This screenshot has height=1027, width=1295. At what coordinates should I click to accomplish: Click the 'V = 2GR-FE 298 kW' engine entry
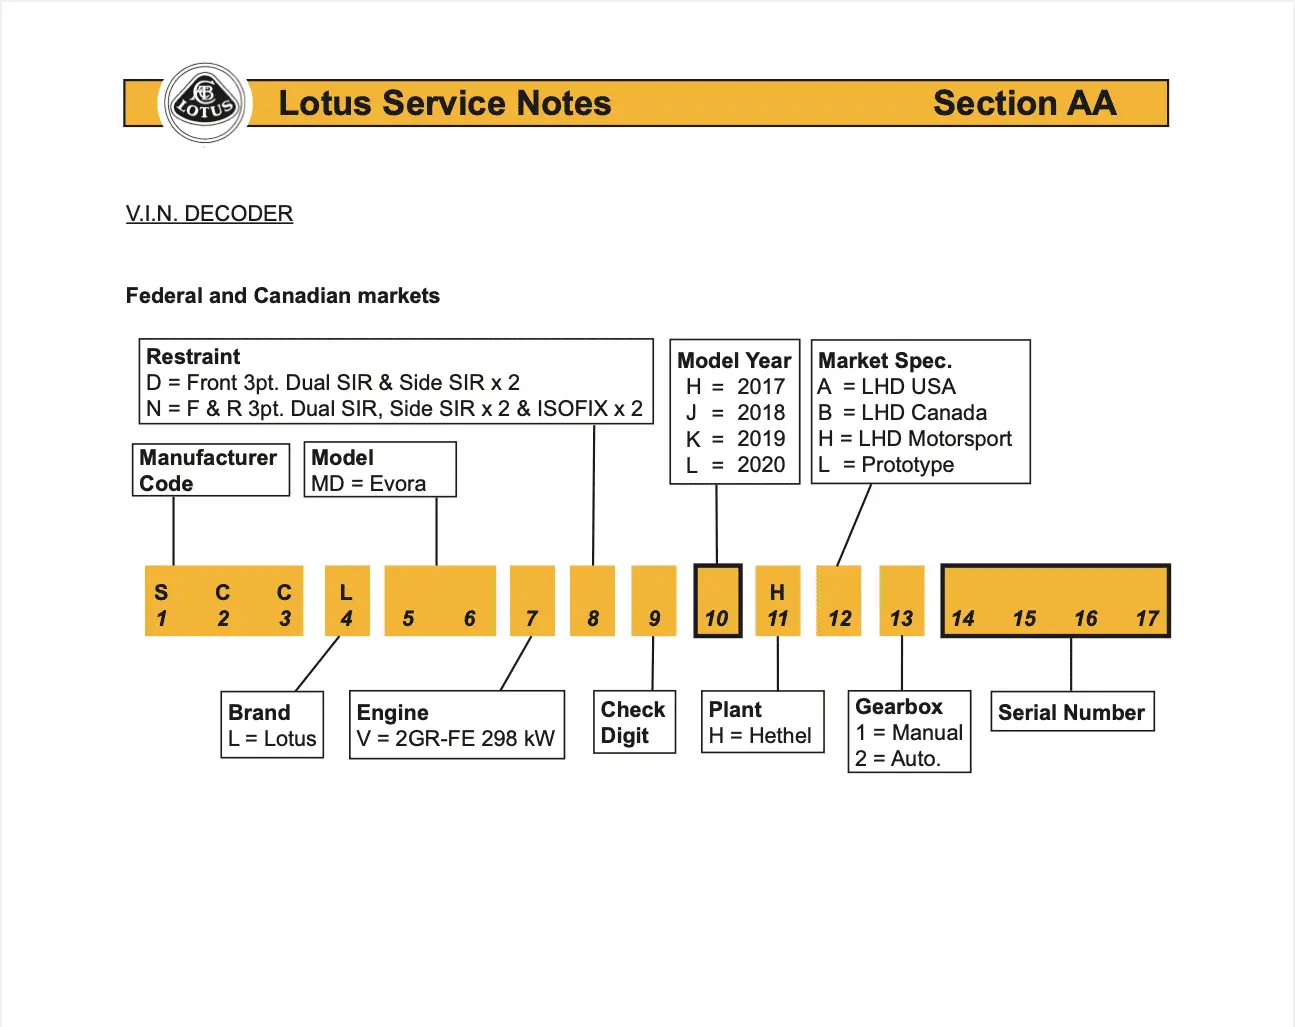click(455, 739)
